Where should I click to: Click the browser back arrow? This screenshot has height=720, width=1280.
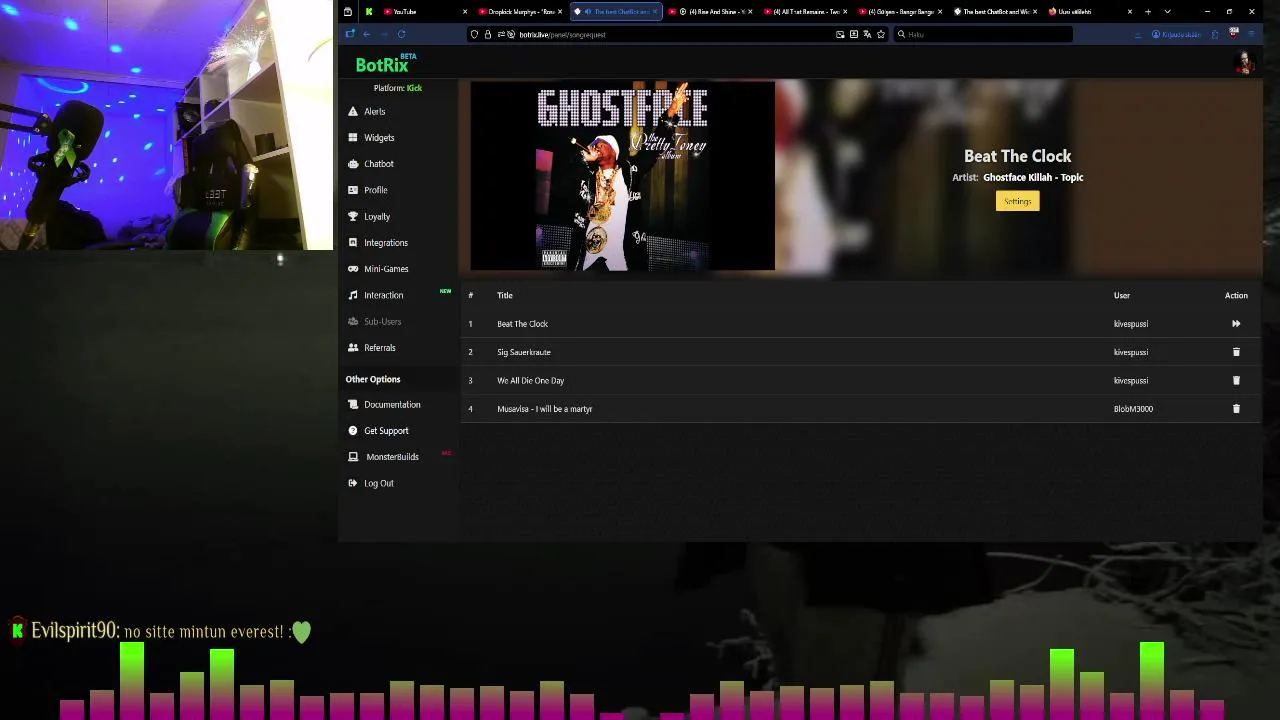367,34
